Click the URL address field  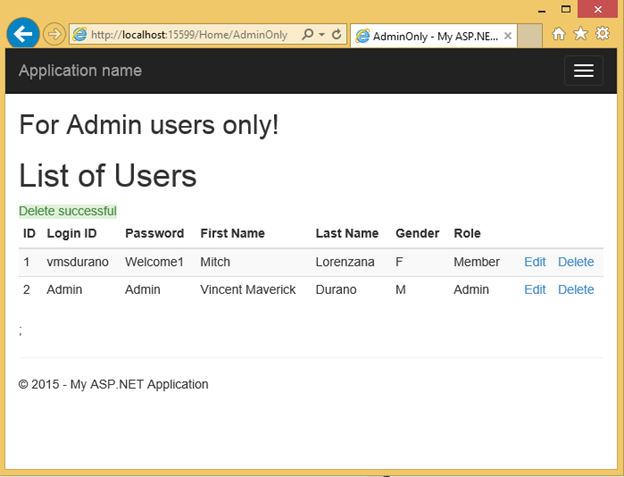pos(190,34)
